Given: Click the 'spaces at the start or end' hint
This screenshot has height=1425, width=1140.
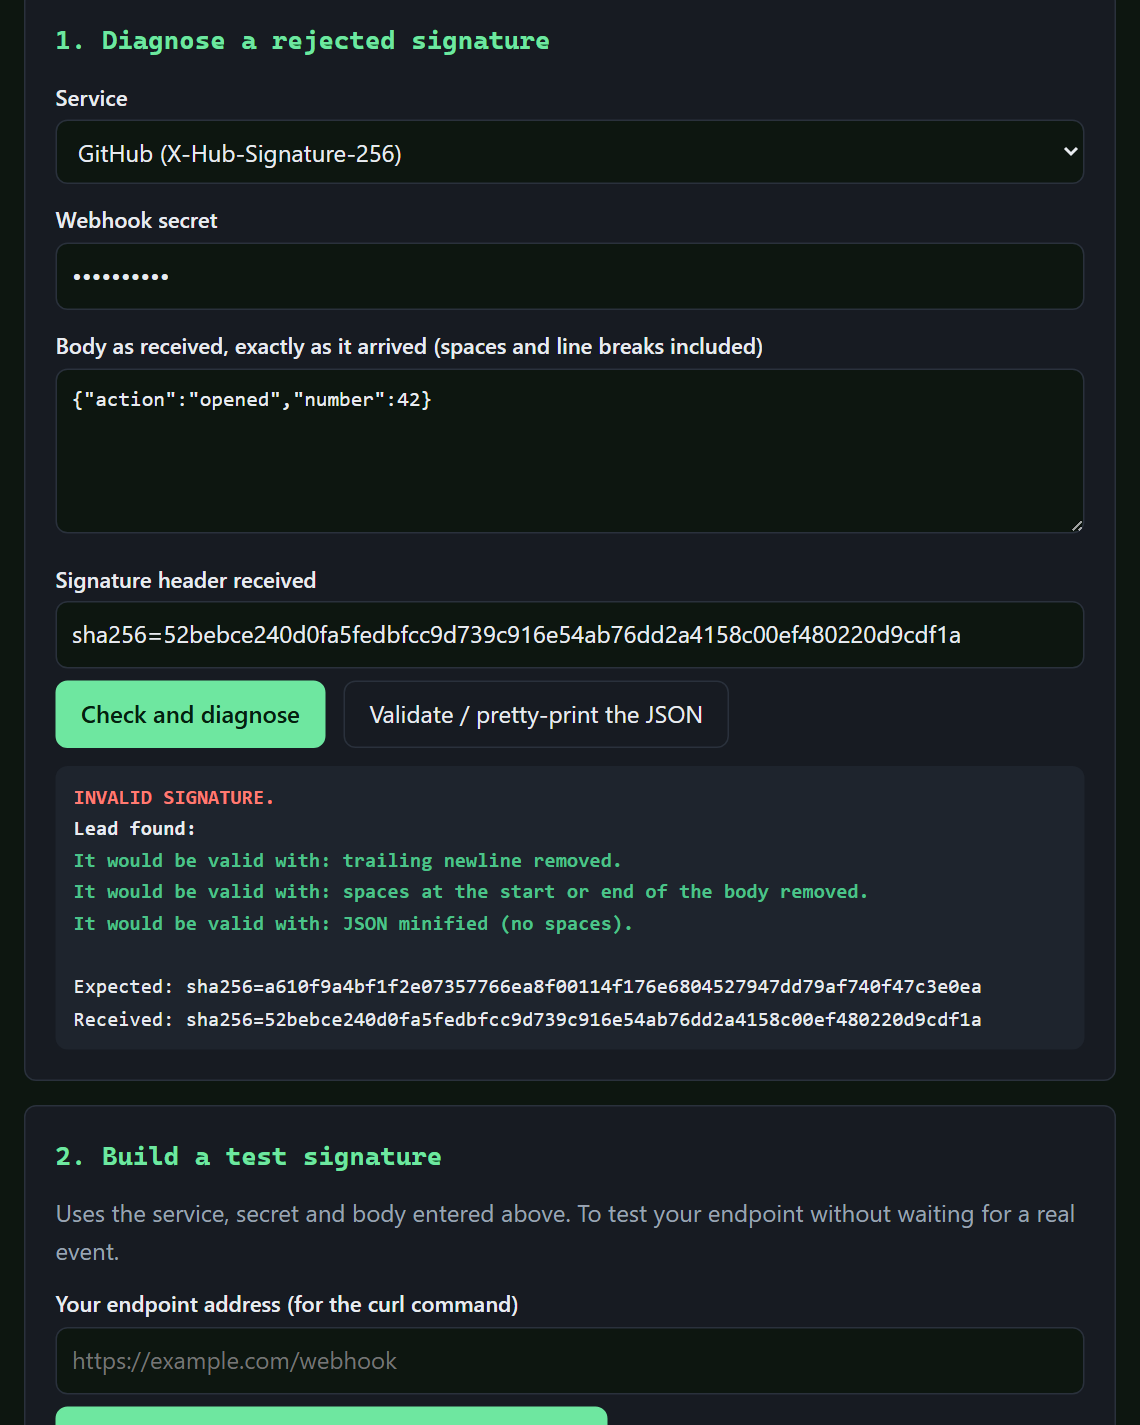Looking at the screenshot, I should pyautogui.click(x=471, y=891).
